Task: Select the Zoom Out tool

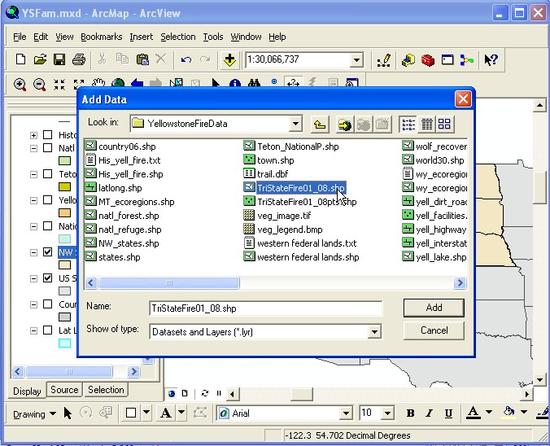Action: 39,85
